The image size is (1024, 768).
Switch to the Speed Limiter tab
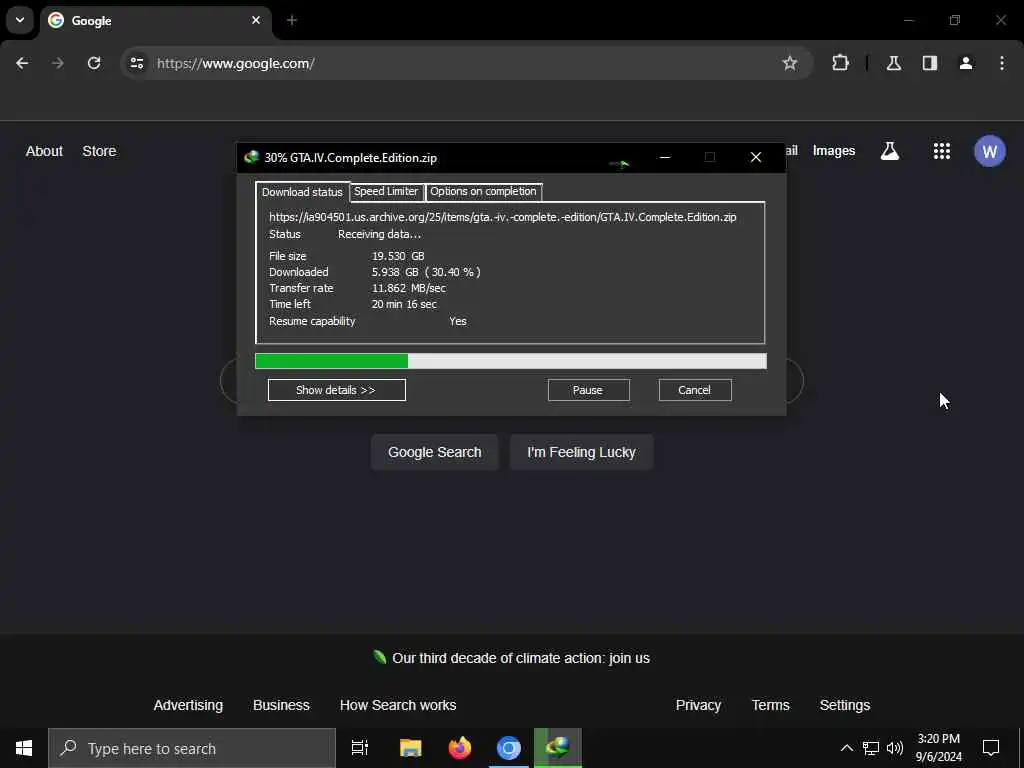click(386, 191)
